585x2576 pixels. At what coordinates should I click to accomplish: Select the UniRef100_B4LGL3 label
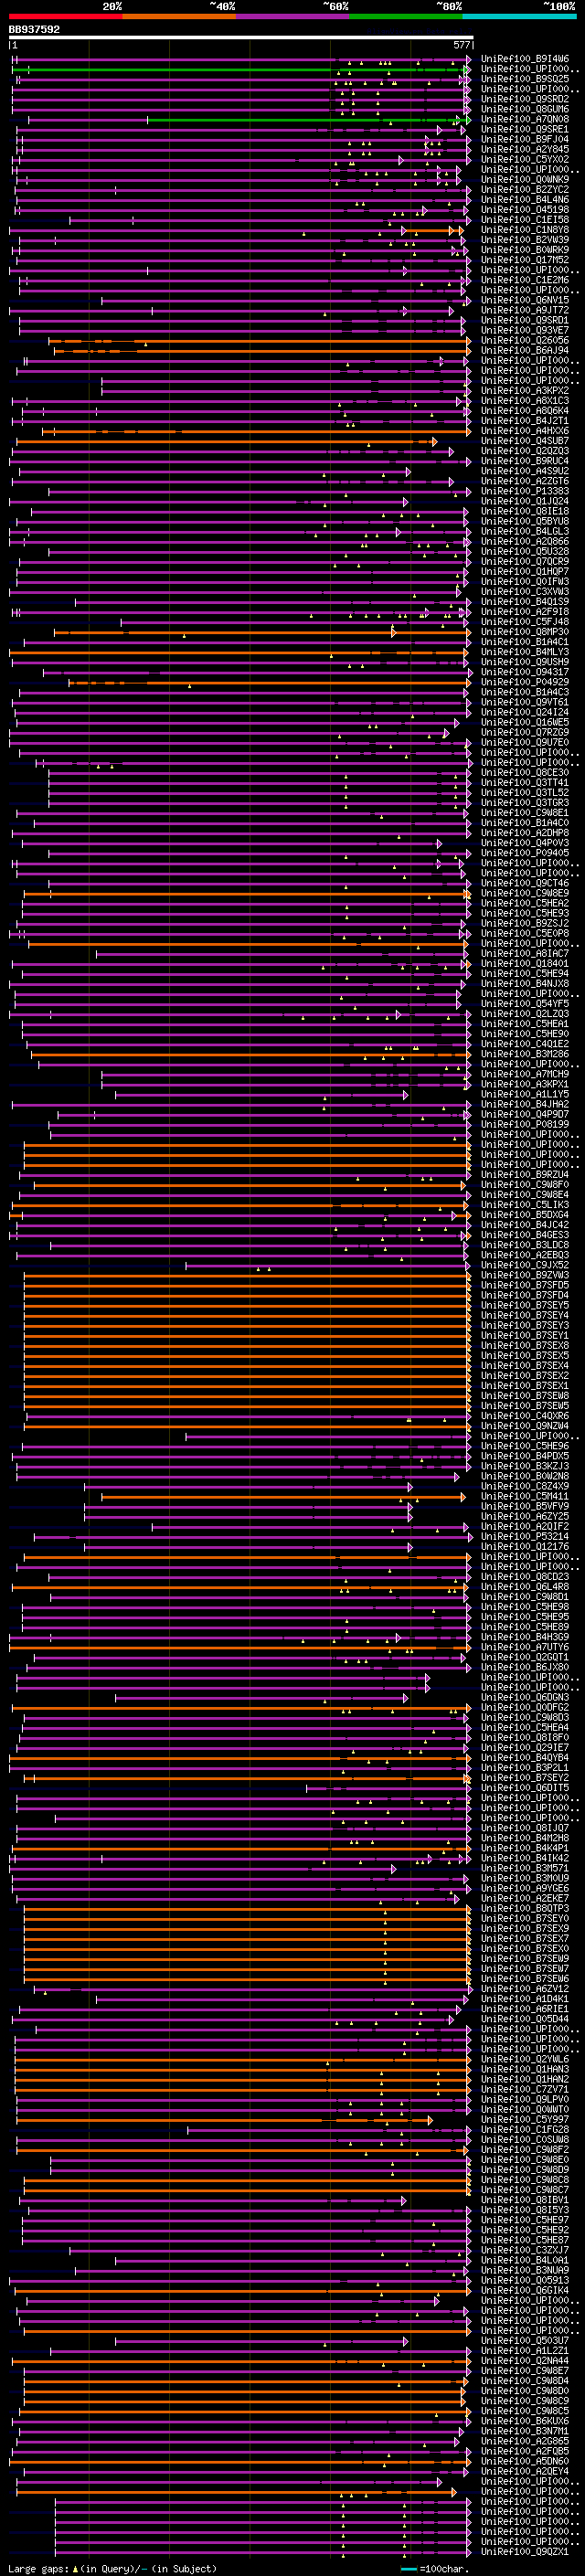(x=525, y=532)
